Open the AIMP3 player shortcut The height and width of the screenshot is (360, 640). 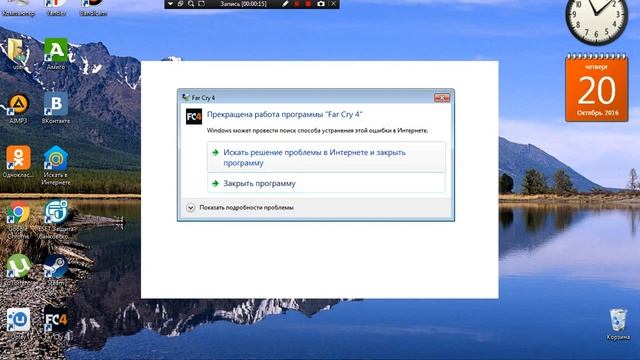(18, 107)
